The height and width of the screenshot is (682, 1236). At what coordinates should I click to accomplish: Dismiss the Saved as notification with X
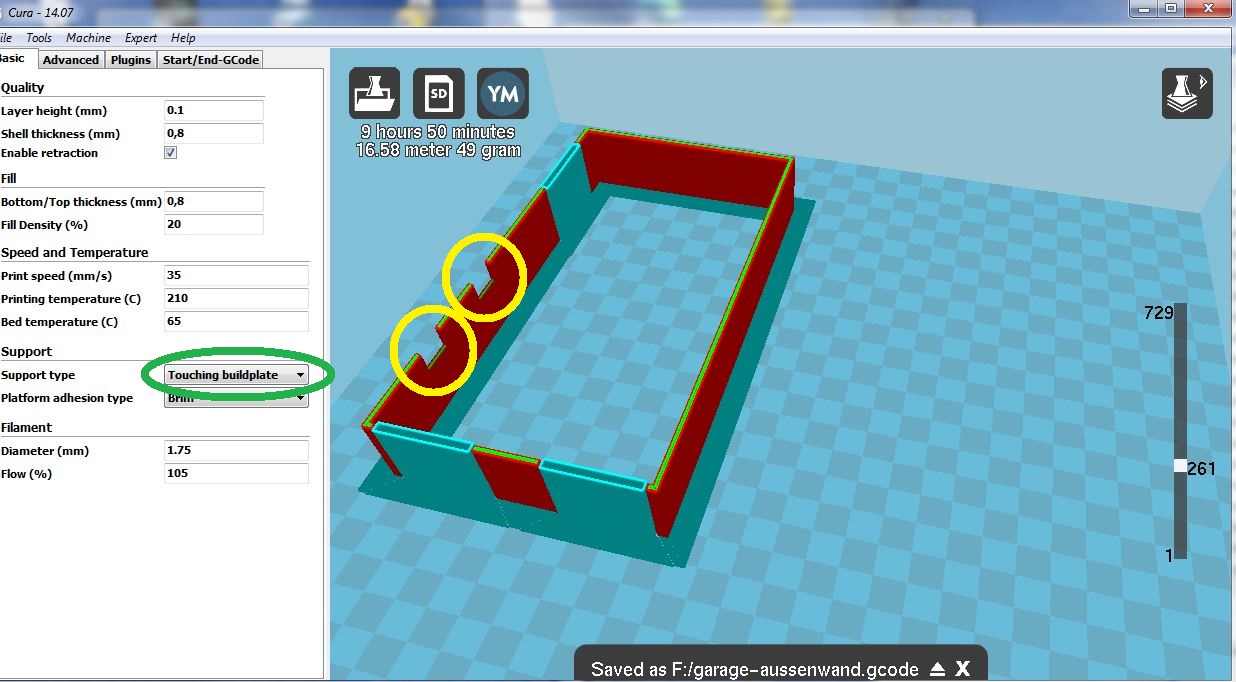[x=962, y=669]
